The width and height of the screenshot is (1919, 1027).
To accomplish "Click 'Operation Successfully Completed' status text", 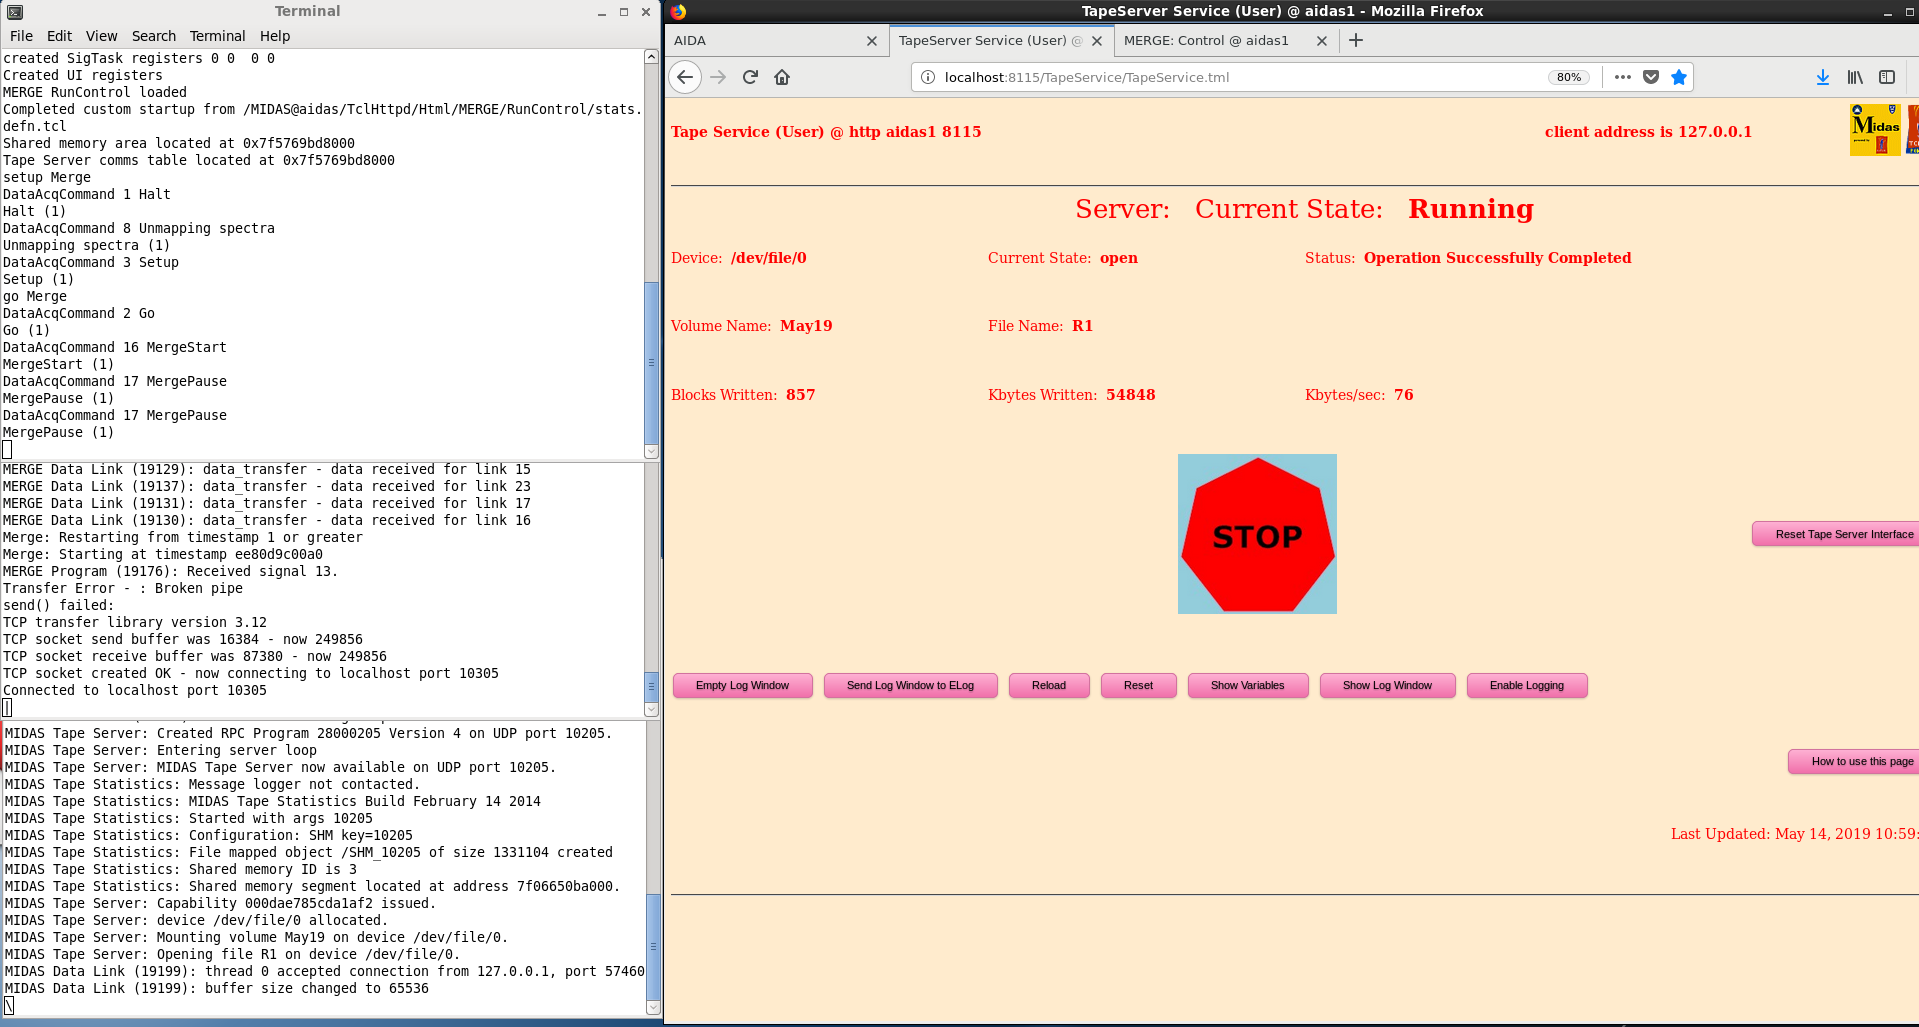I will (1497, 258).
